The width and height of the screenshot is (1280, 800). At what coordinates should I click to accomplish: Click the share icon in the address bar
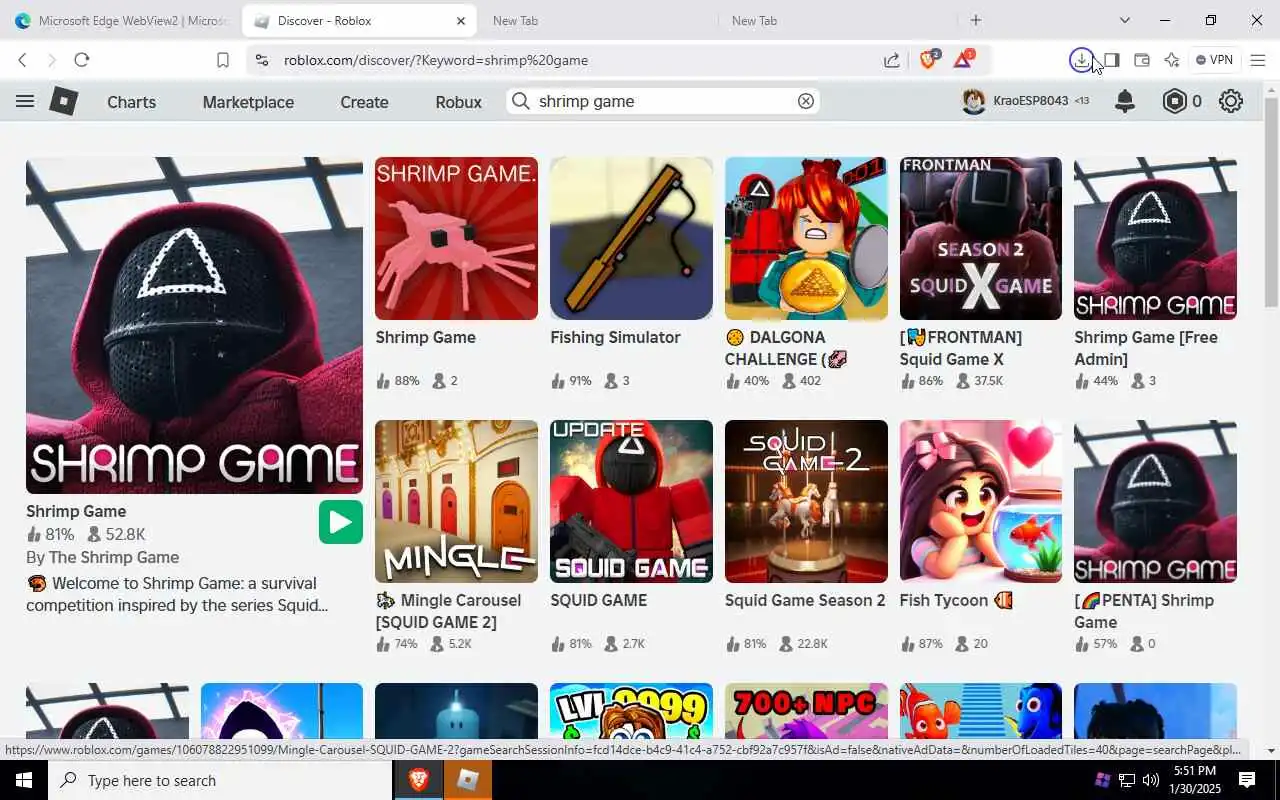click(891, 60)
